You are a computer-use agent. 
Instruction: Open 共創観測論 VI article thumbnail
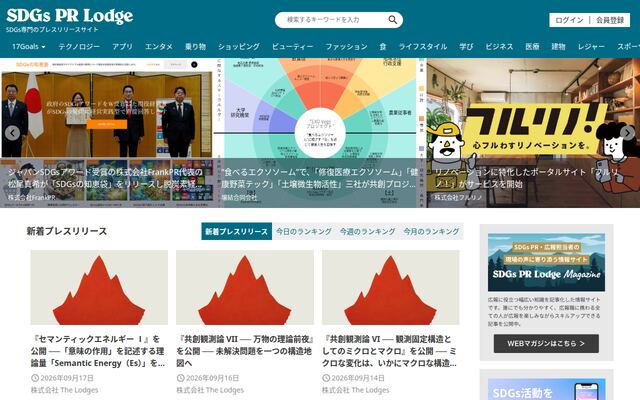click(391, 287)
